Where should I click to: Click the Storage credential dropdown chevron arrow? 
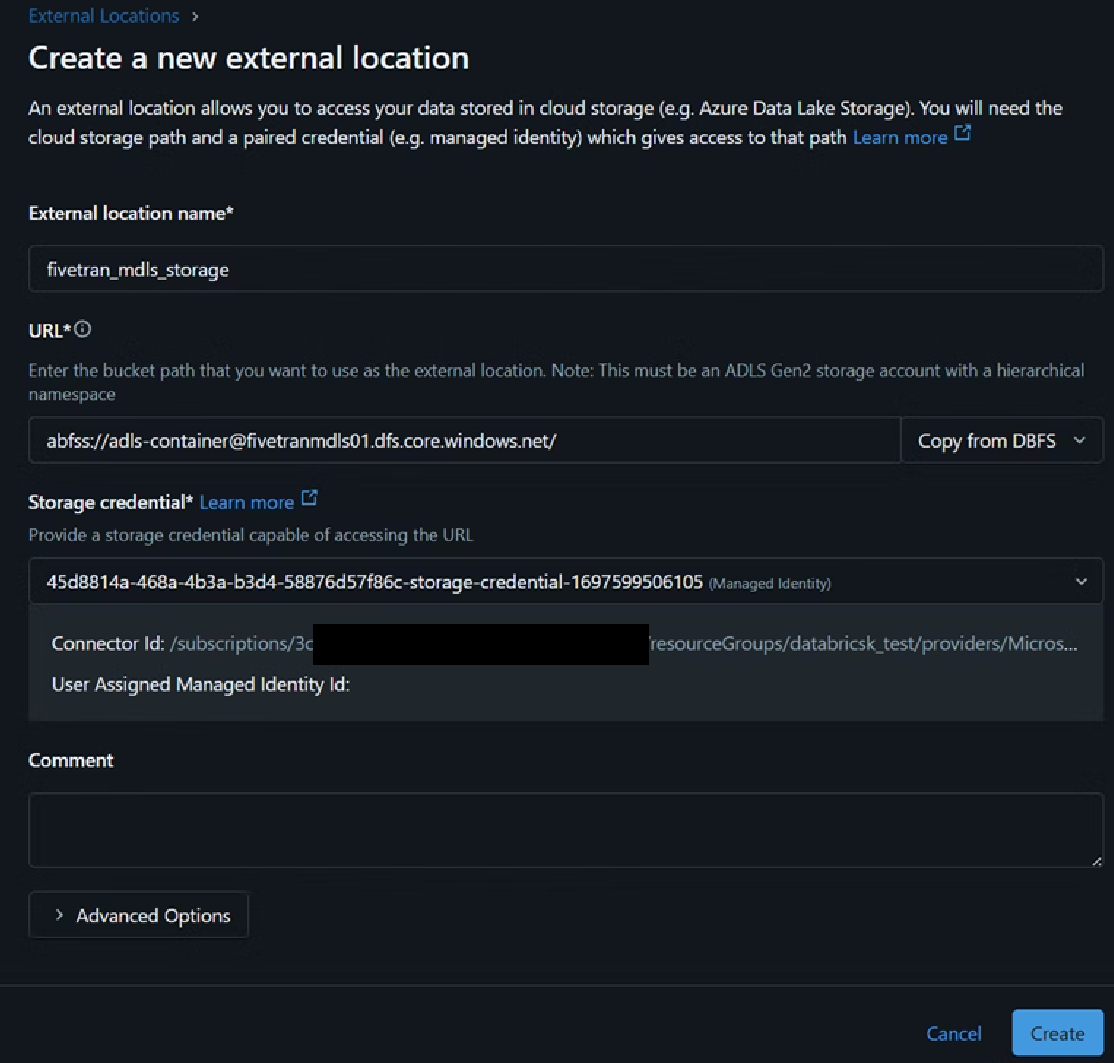1080,581
